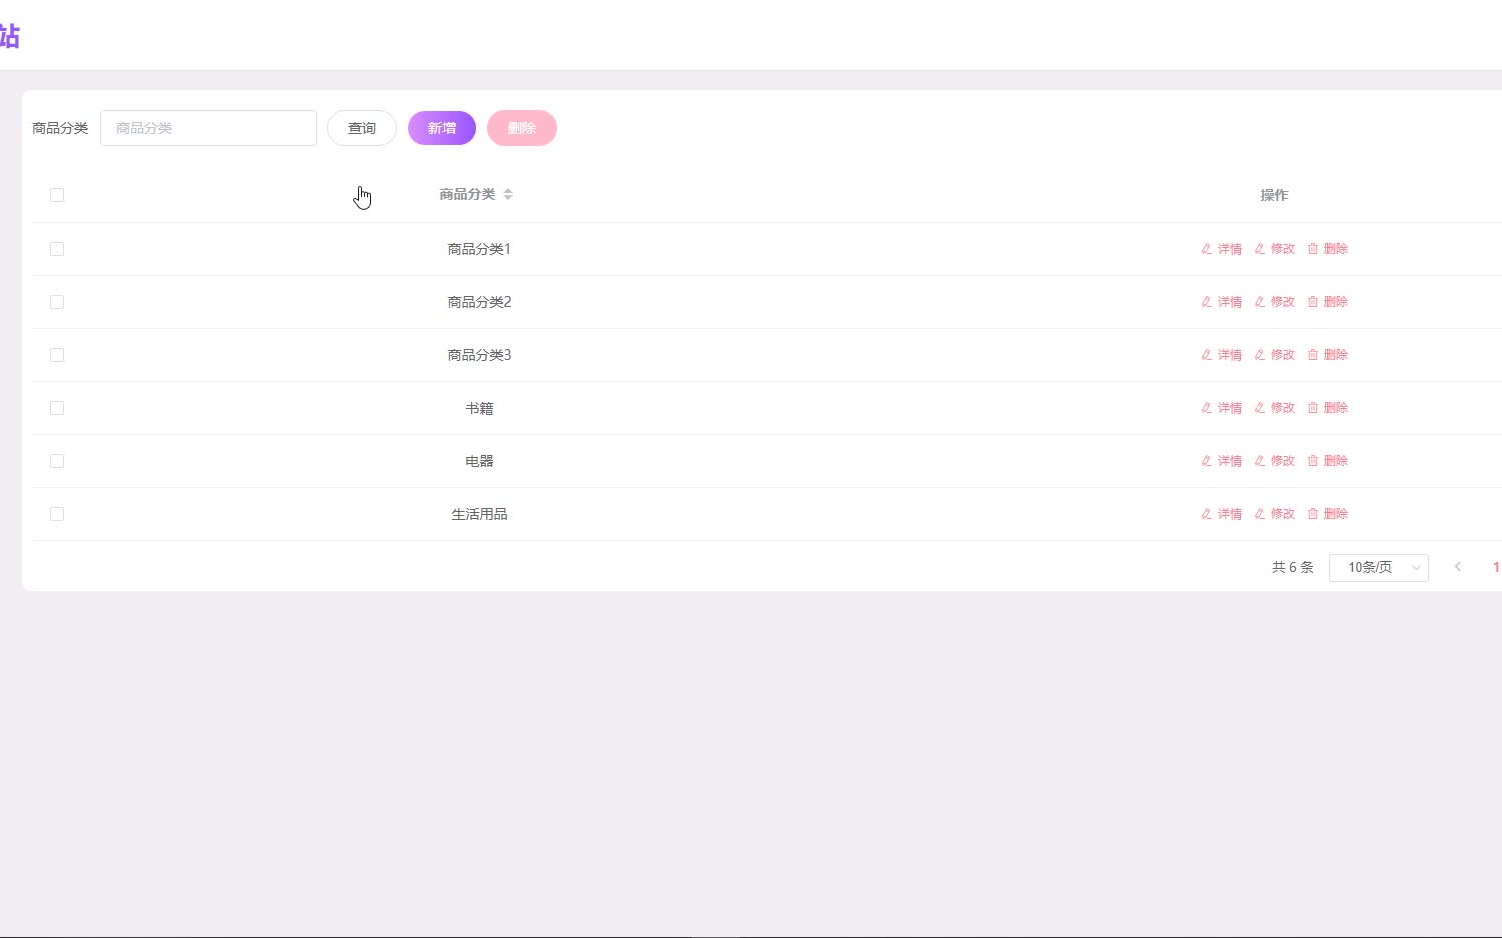Click the 共 6 条 total count text
The image size is (1502, 938).
[x=1292, y=567]
